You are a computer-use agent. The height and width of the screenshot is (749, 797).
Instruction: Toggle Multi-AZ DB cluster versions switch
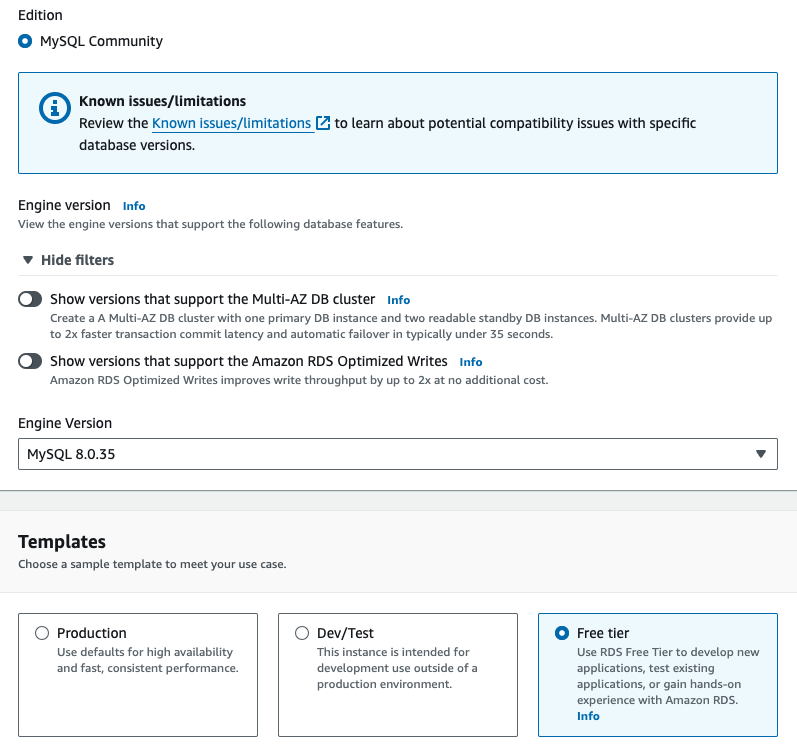[x=30, y=299]
